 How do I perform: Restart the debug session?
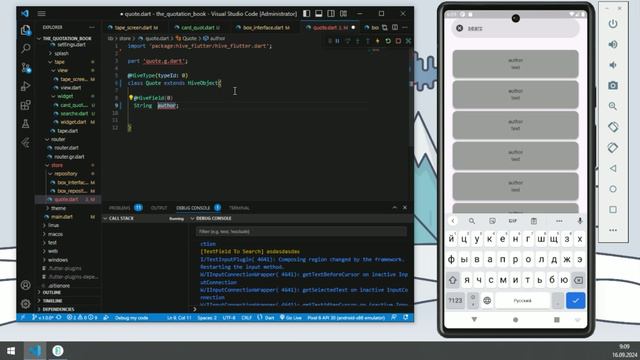388,41
